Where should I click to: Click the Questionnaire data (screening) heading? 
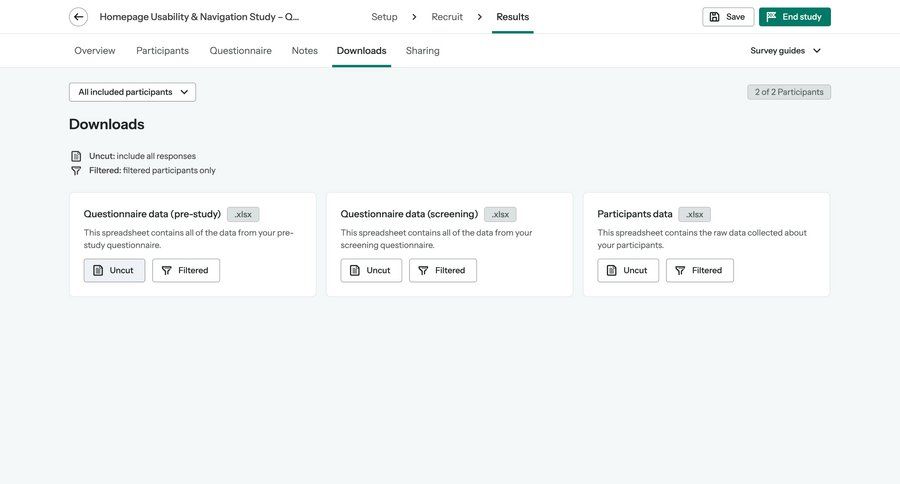(409, 214)
